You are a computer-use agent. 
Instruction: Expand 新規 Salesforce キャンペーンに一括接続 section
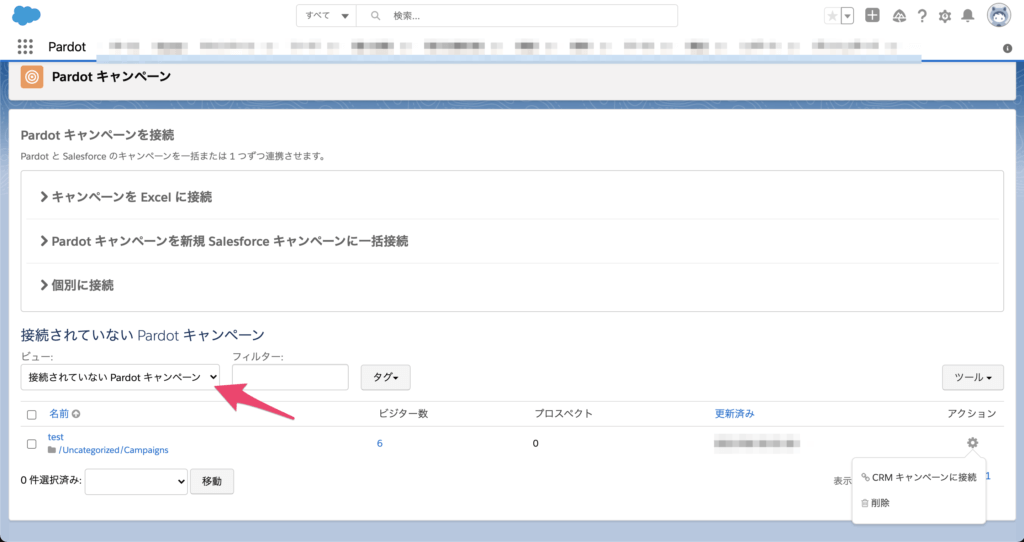(x=224, y=241)
